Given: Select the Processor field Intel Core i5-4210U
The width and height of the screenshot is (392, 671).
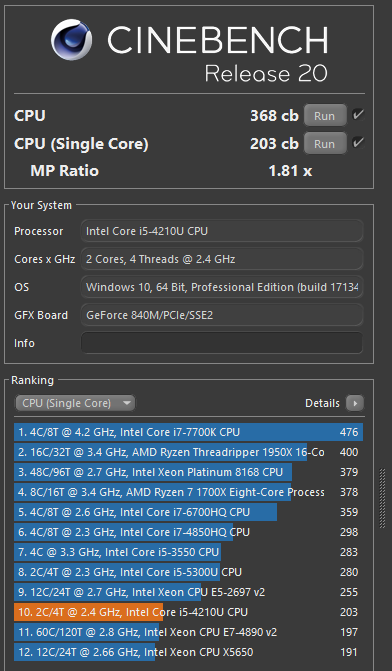Looking at the screenshot, I should click(x=222, y=231).
